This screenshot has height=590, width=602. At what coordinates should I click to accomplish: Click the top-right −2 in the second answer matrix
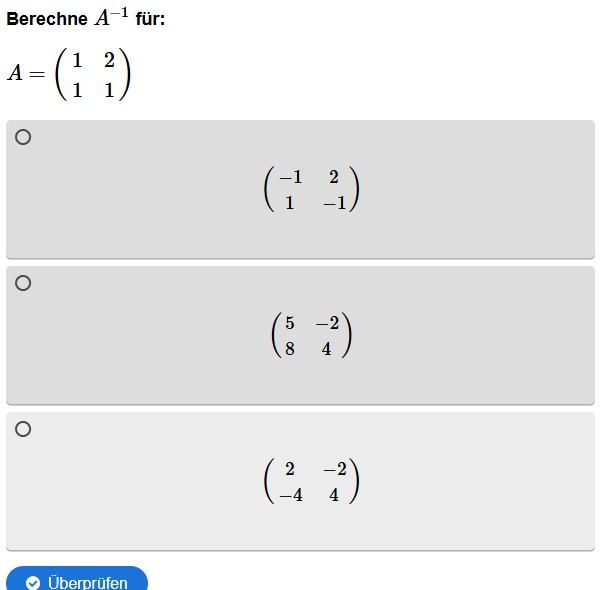327,323
